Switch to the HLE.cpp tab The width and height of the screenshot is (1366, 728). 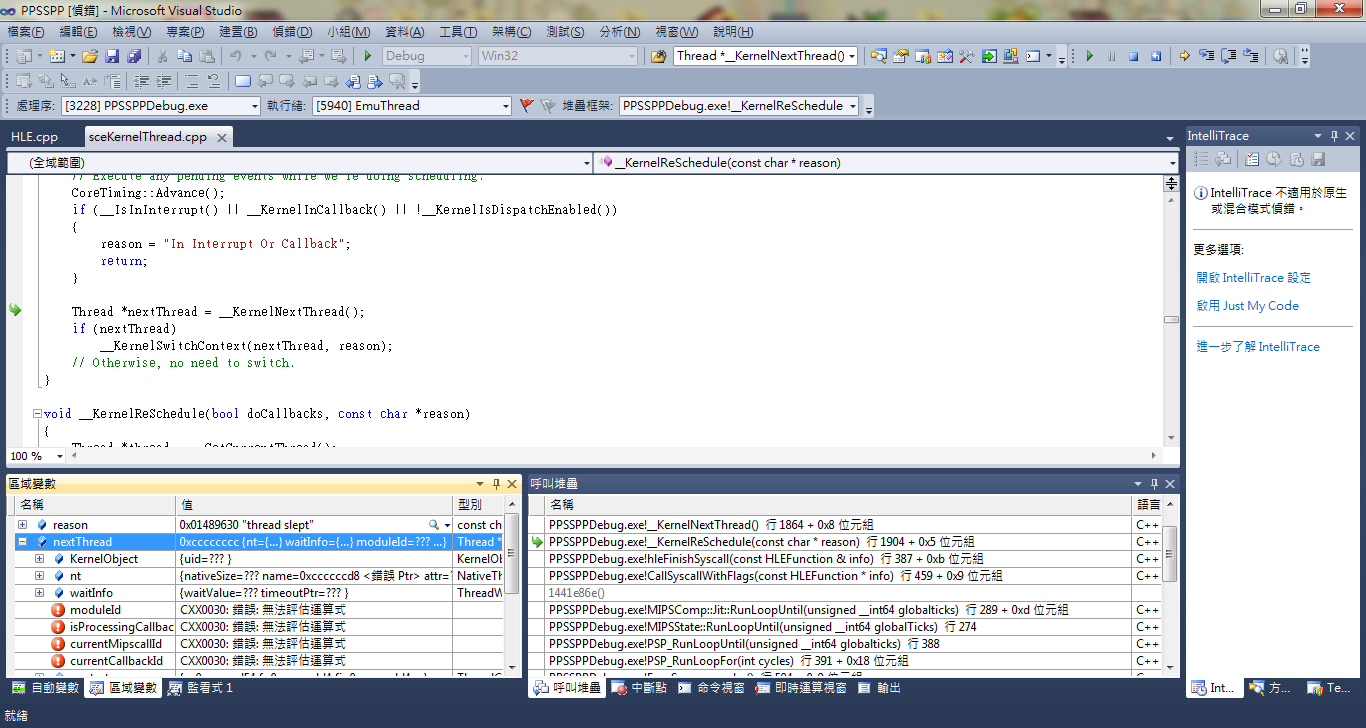tap(35, 137)
